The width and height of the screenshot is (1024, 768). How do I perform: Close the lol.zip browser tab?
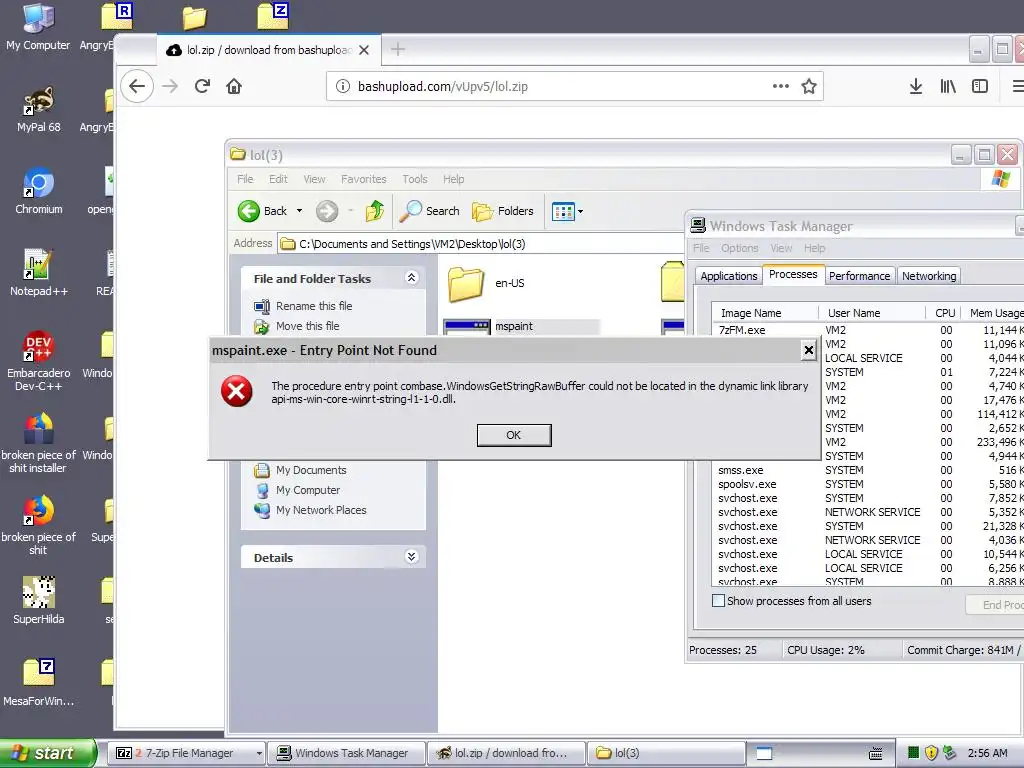[364, 50]
